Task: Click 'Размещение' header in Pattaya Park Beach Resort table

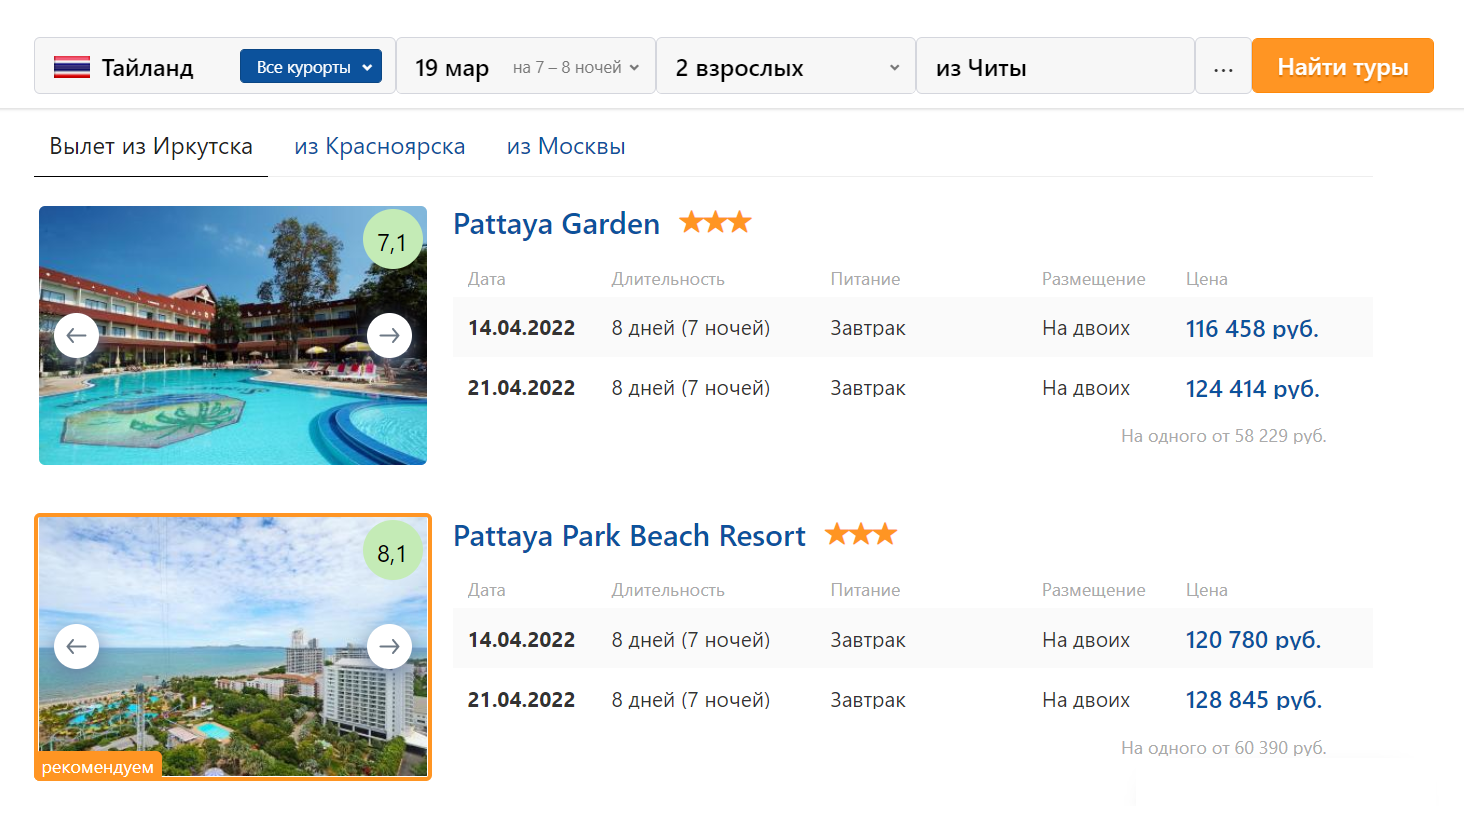Action: [x=1093, y=590]
